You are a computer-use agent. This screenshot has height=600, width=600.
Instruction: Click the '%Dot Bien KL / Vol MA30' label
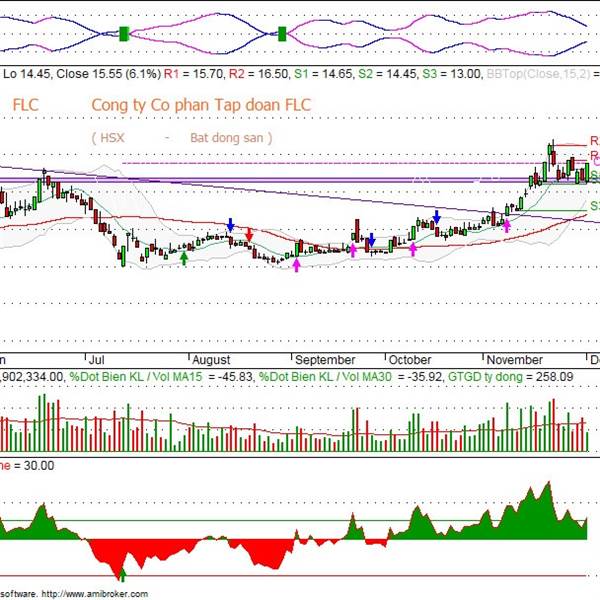(325, 377)
